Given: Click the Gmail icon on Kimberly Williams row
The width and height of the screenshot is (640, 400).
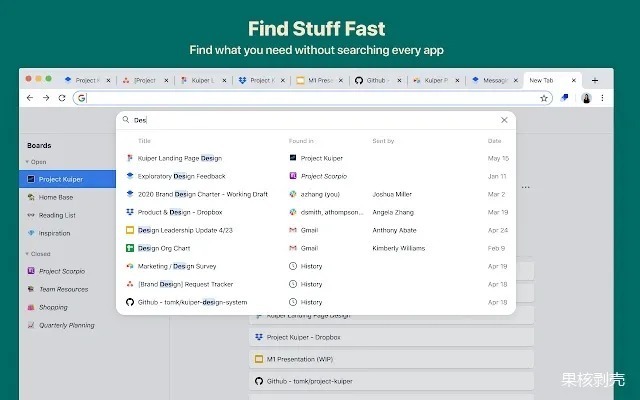Looking at the screenshot, I should tap(293, 248).
